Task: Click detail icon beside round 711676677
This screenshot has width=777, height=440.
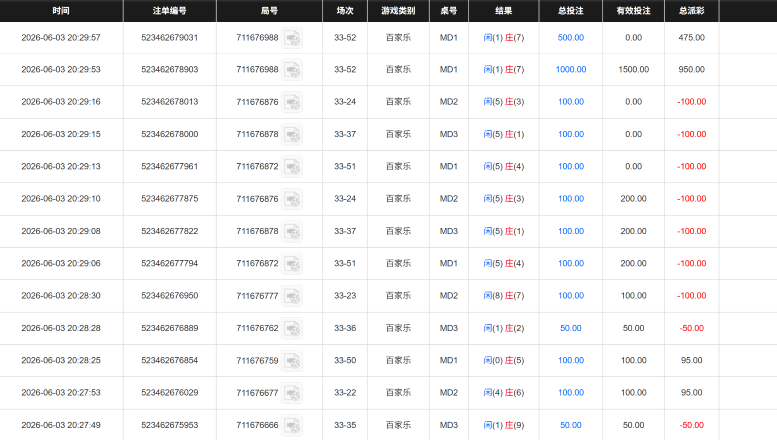Action: click(x=292, y=393)
